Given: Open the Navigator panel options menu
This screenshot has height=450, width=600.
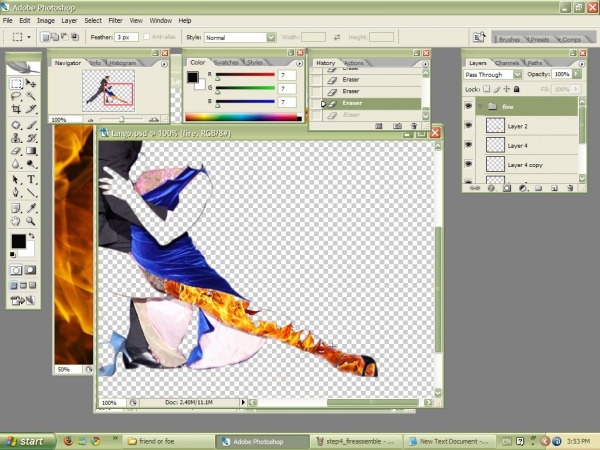Looking at the screenshot, I should pyautogui.click(x=164, y=64).
